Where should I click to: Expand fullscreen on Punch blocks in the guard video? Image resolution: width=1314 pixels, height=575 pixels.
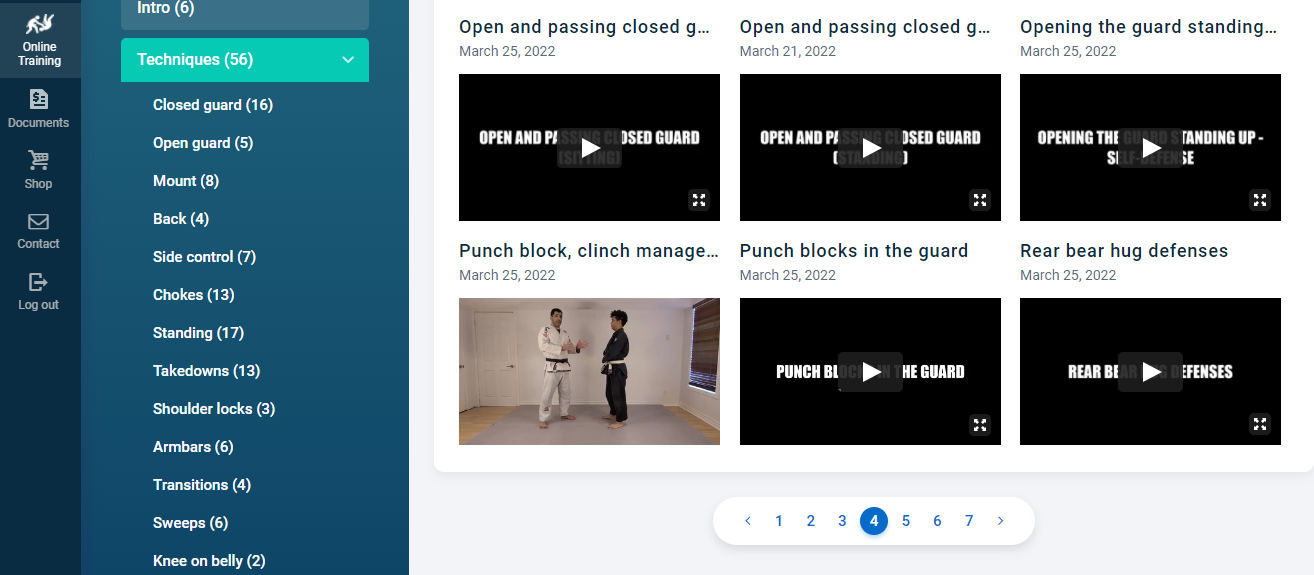pos(980,424)
